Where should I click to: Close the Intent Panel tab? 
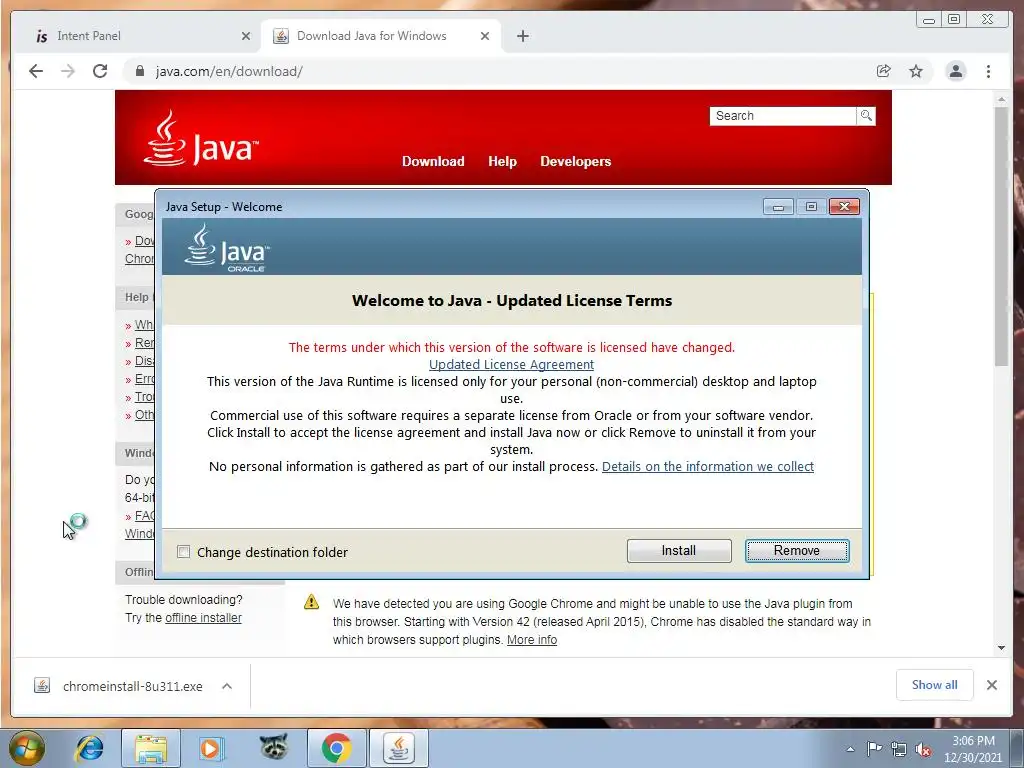coord(246,36)
